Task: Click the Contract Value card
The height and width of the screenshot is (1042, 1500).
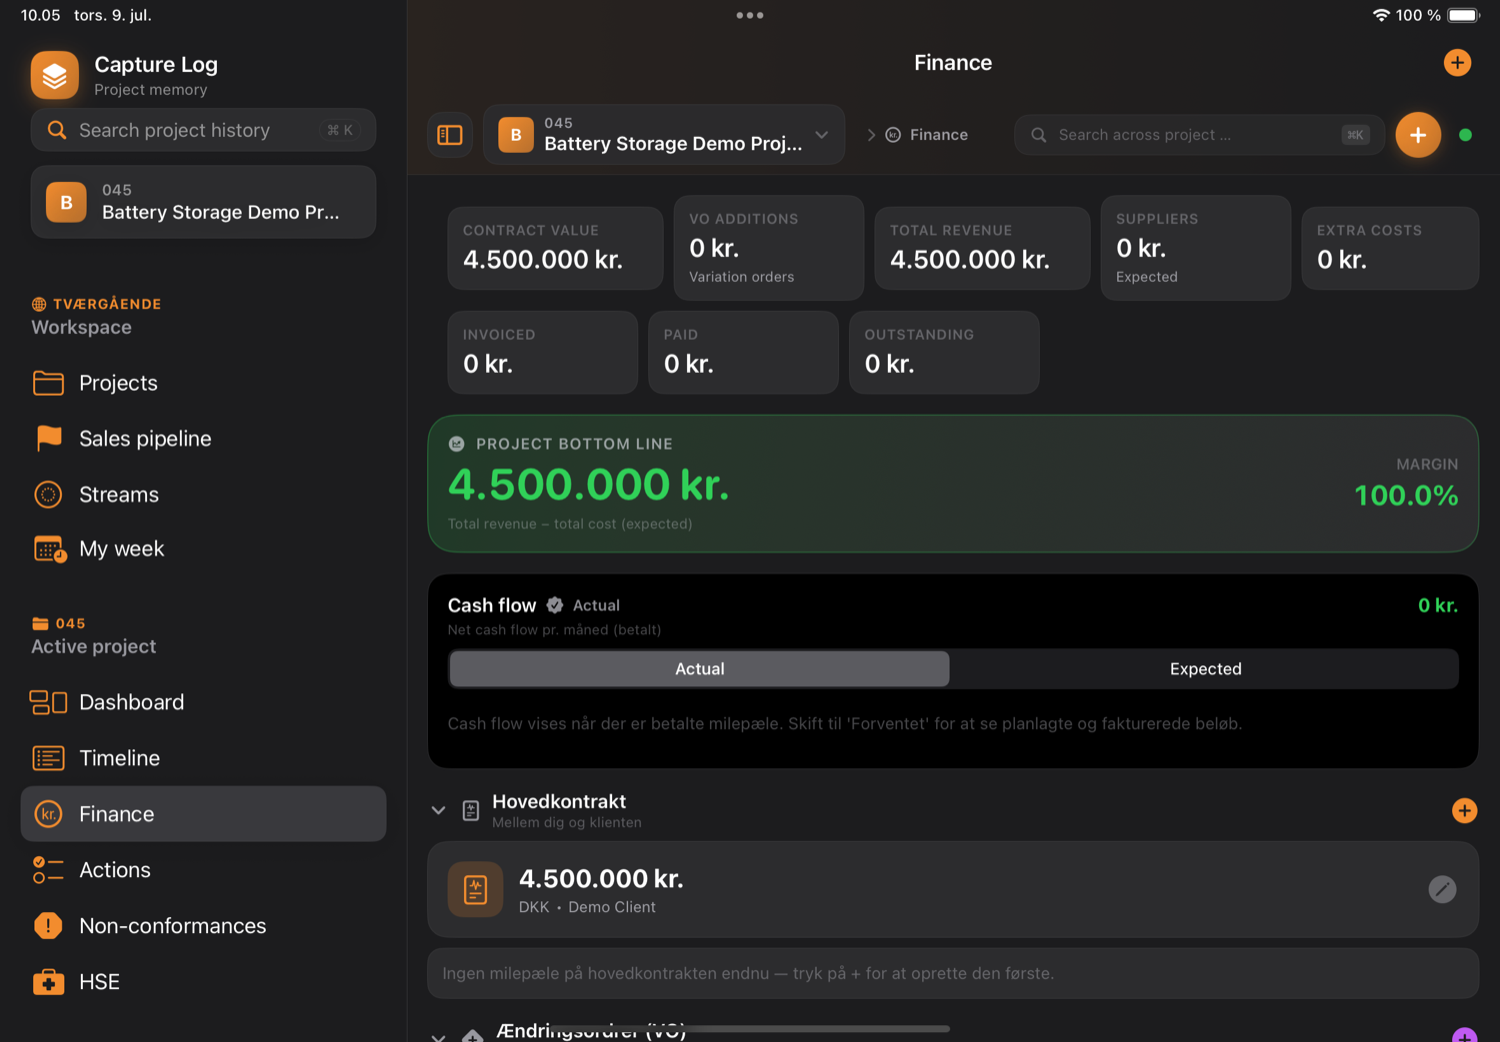Action: coord(555,248)
